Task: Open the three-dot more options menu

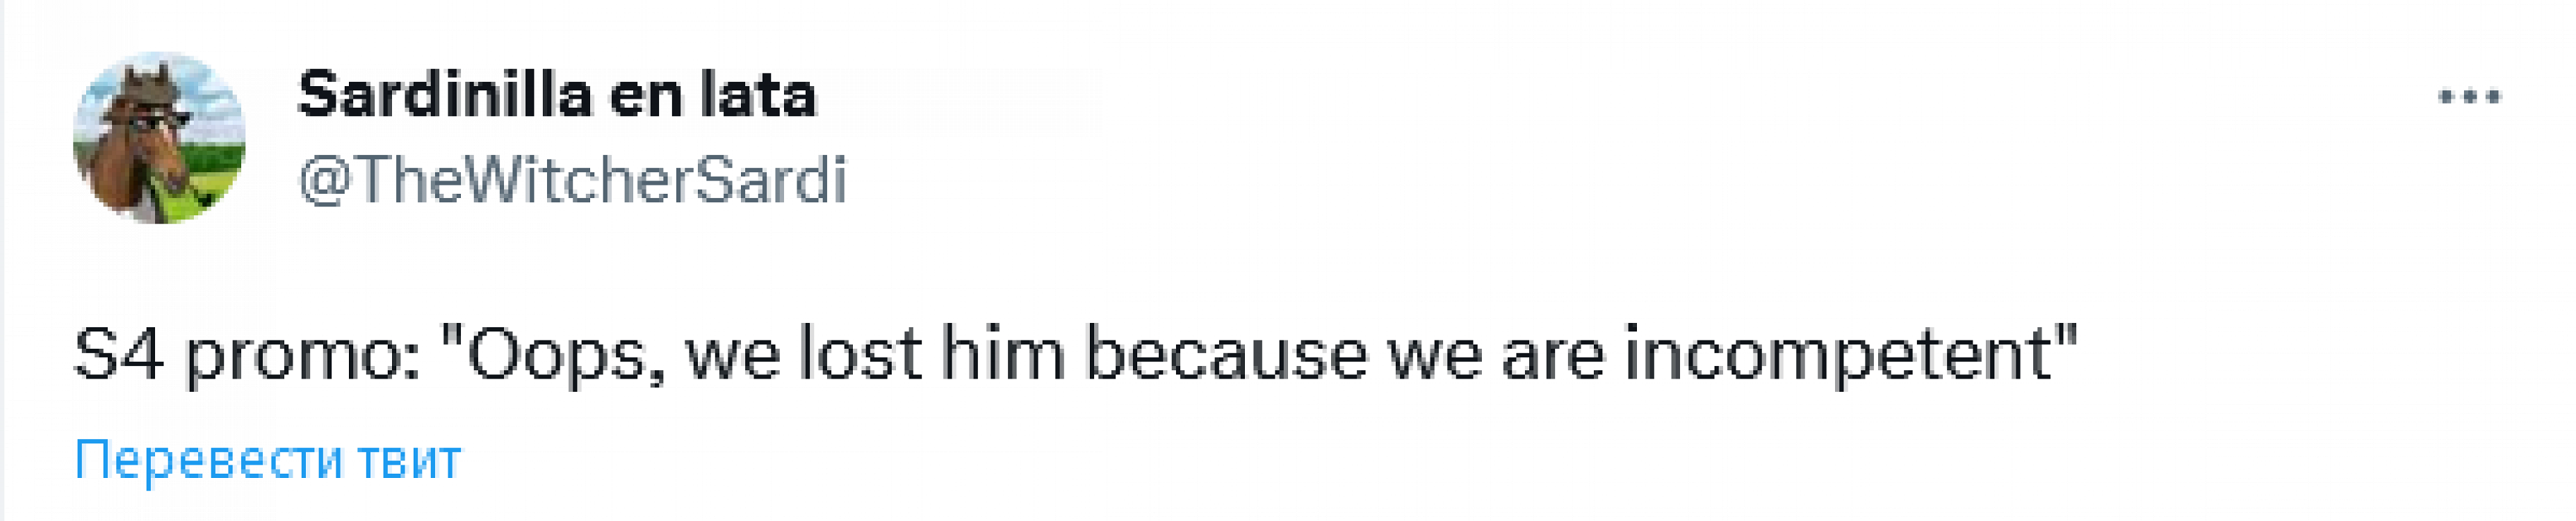Action: [2469, 97]
